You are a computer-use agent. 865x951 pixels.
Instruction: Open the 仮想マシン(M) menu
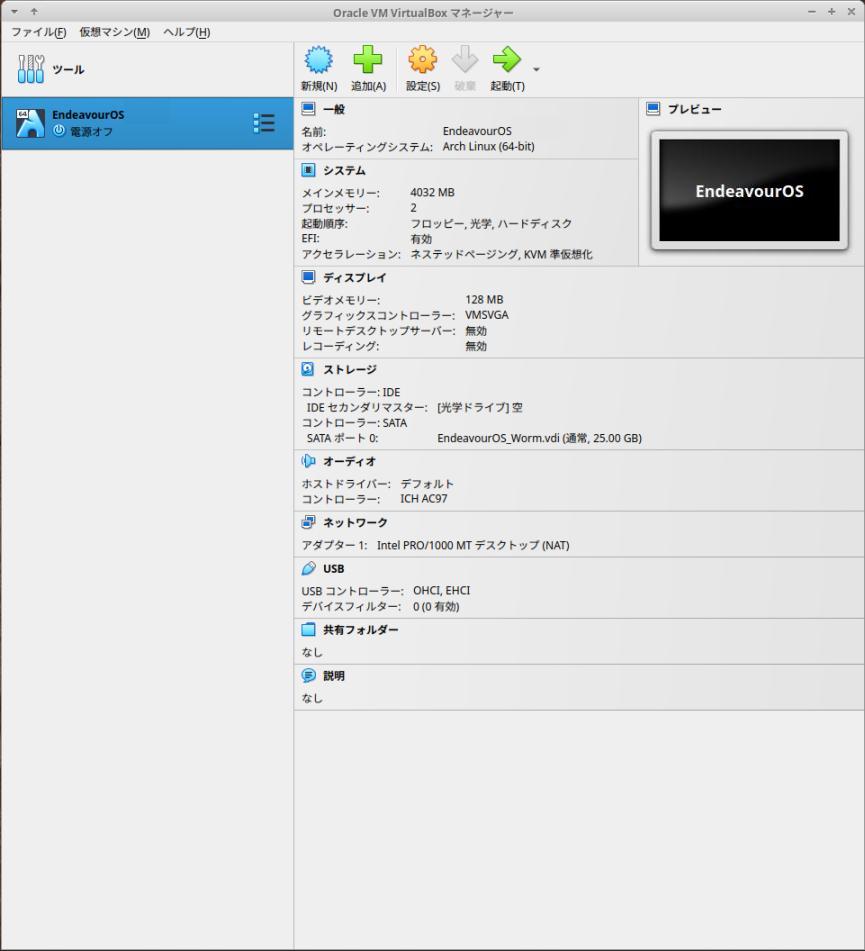tap(115, 32)
